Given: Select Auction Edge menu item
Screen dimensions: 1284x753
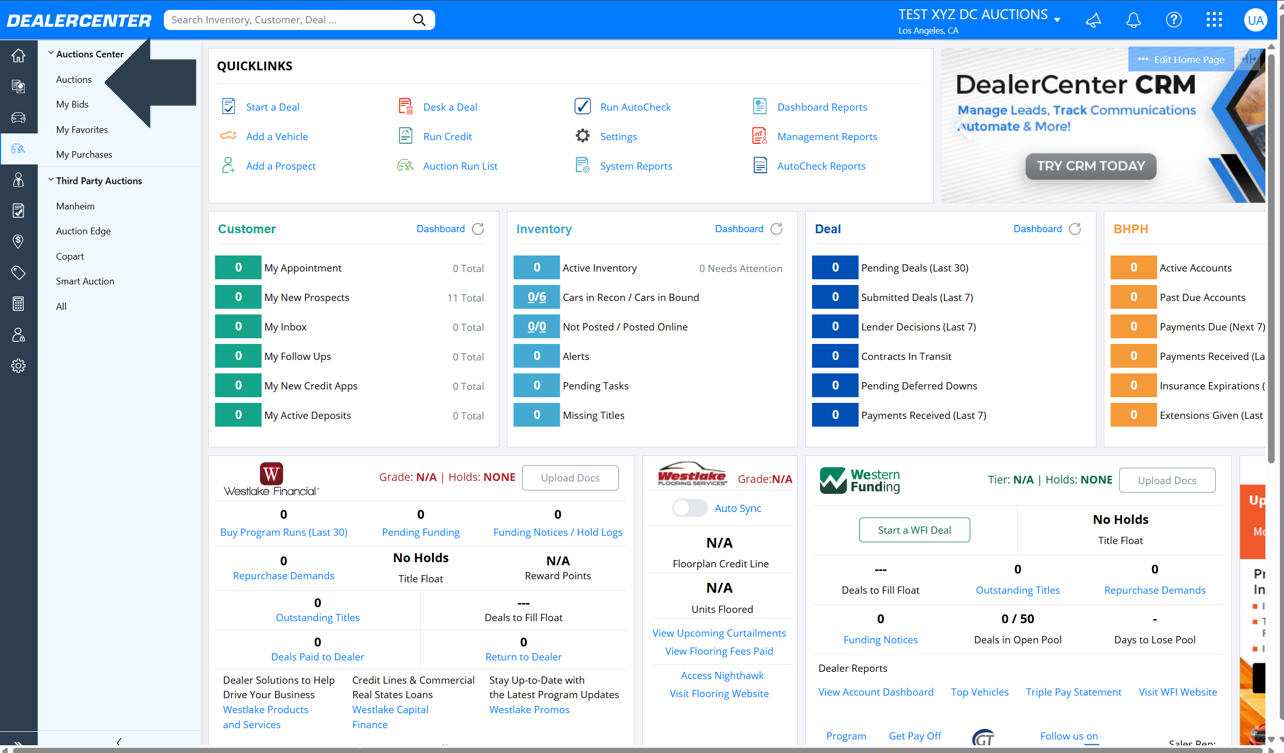Looking at the screenshot, I should point(83,231).
